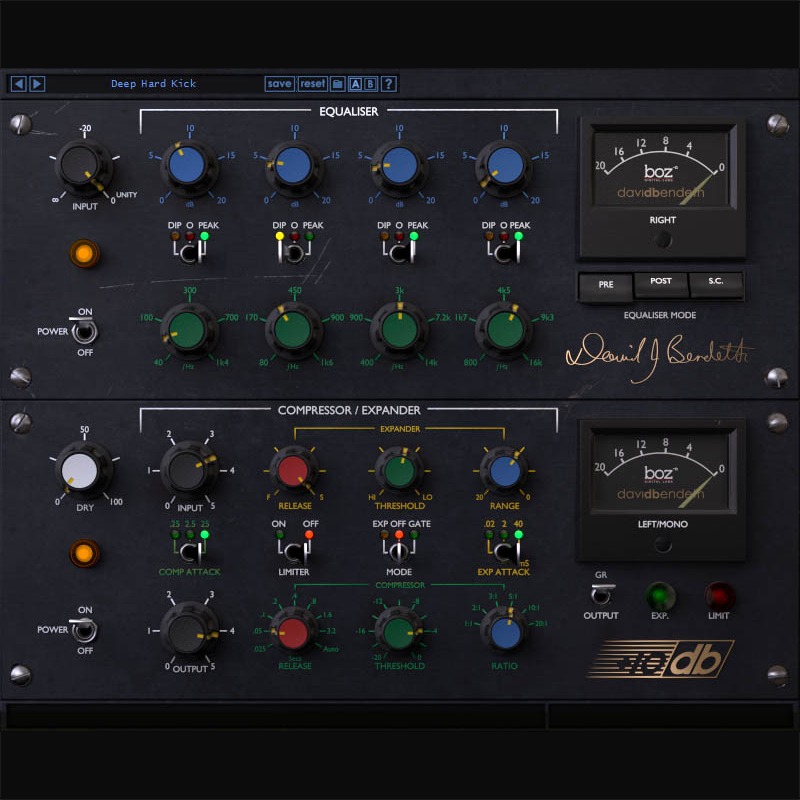800x800 pixels.
Task: Toggle the equaliser POWER switch
Action: pyautogui.click(x=84, y=331)
